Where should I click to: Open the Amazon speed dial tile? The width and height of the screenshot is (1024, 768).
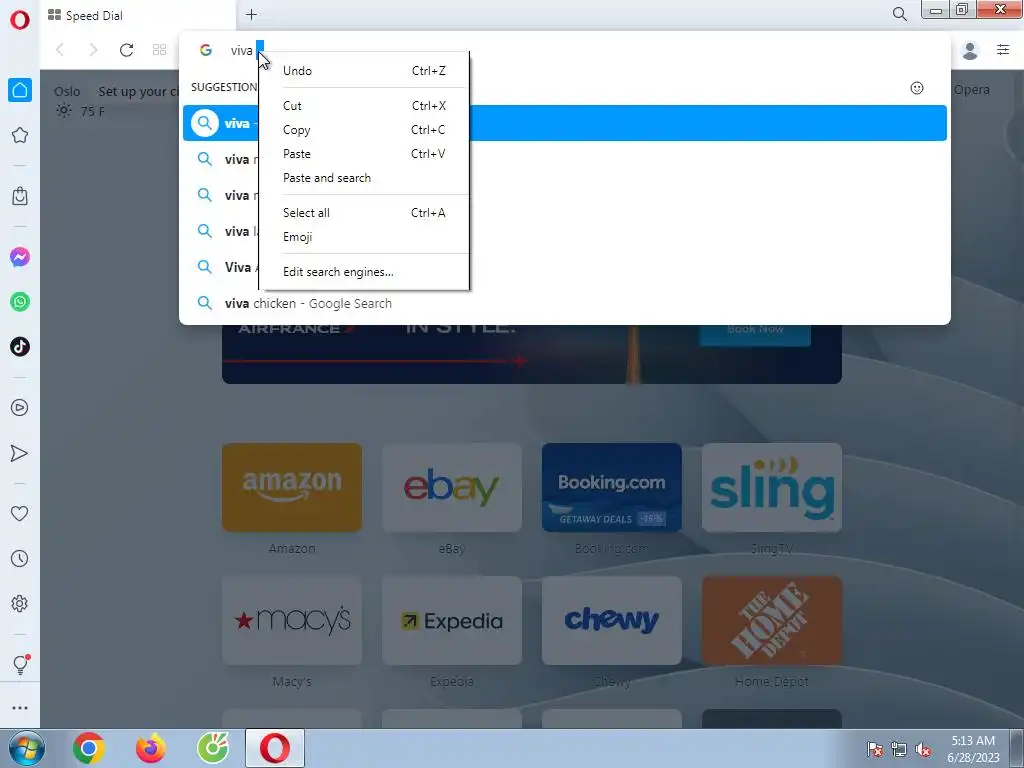[x=292, y=487]
